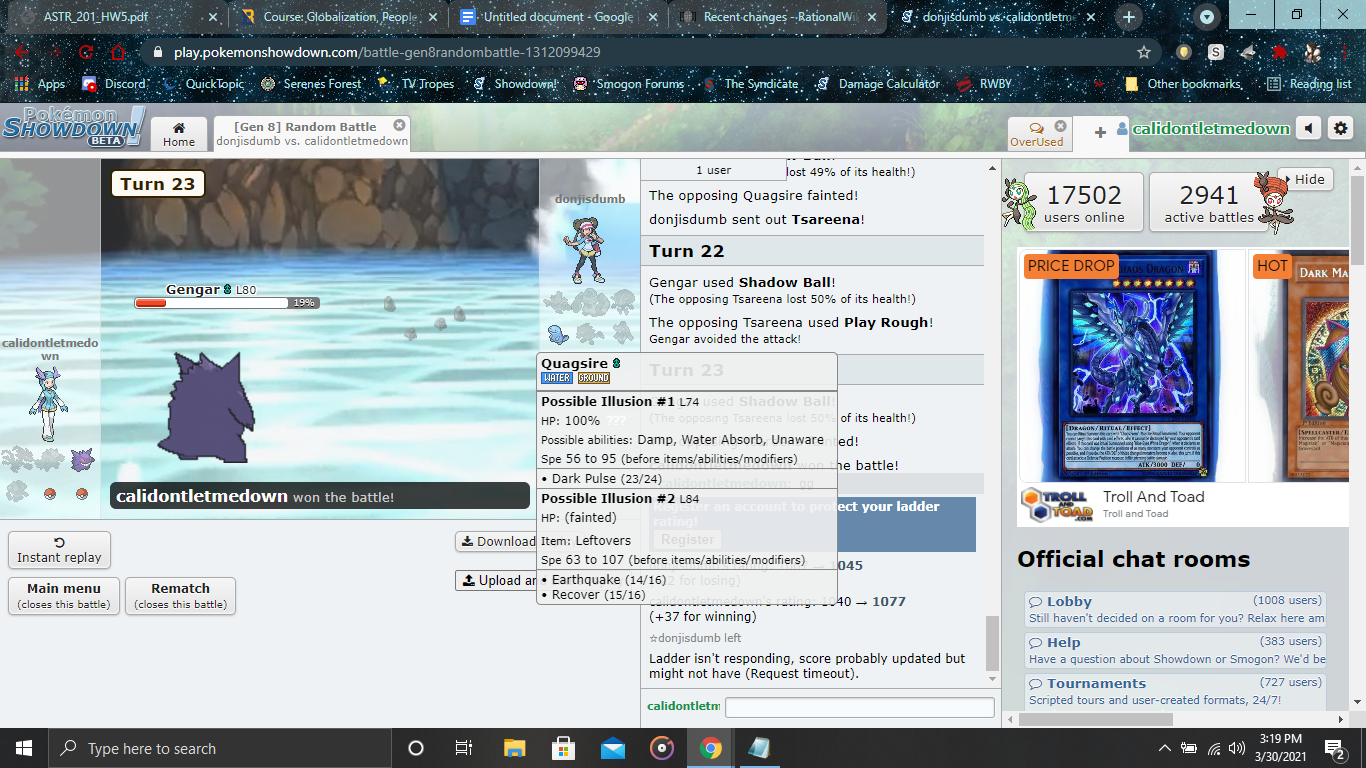The width and height of the screenshot is (1366, 768).
Task: Click the battle chat message input field
Action: [859, 707]
